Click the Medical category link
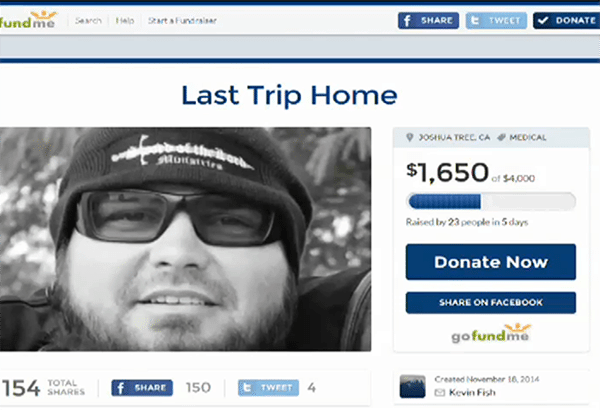600x410 pixels. tap(528, 137)
